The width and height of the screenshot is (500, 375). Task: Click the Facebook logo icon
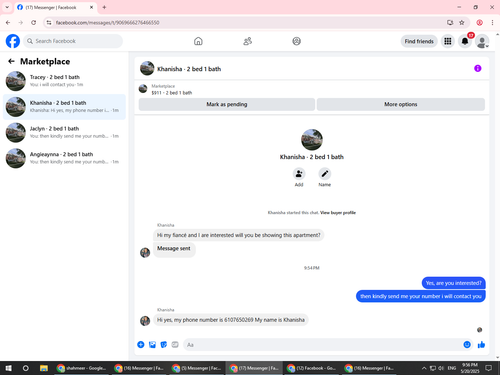tap(13, 41)
